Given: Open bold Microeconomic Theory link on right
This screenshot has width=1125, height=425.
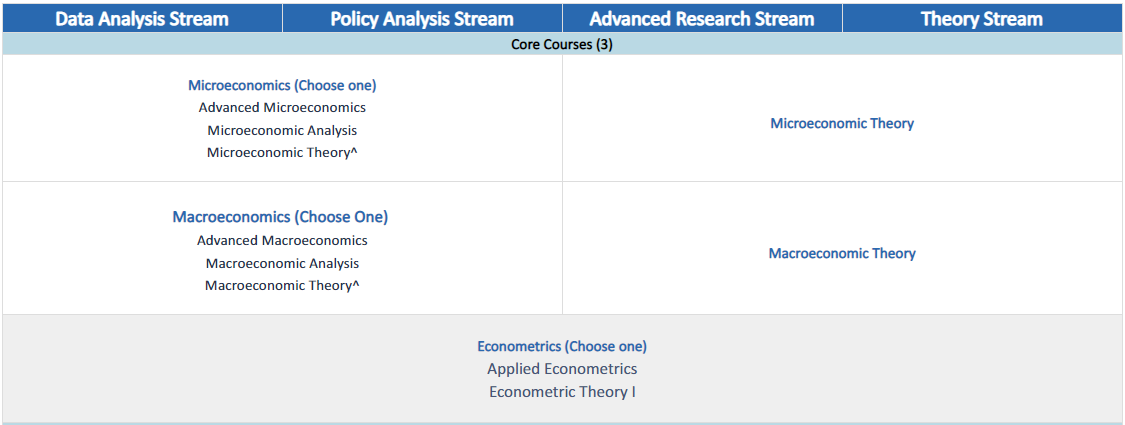Looking at the screenshot, I should [x=842, y=123].
